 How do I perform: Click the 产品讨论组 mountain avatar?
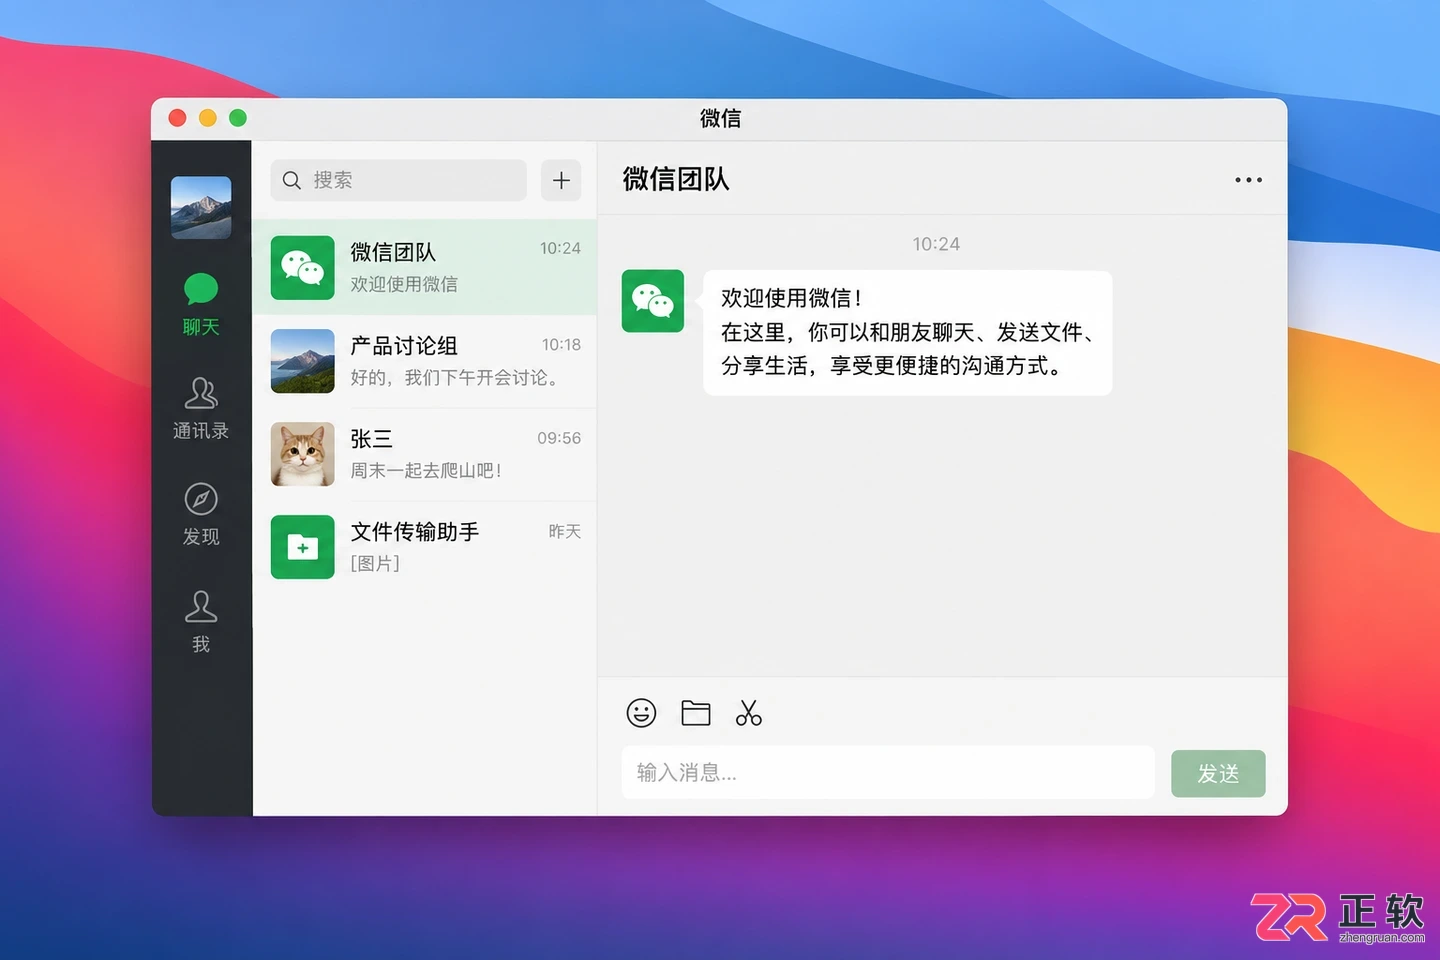303,361
